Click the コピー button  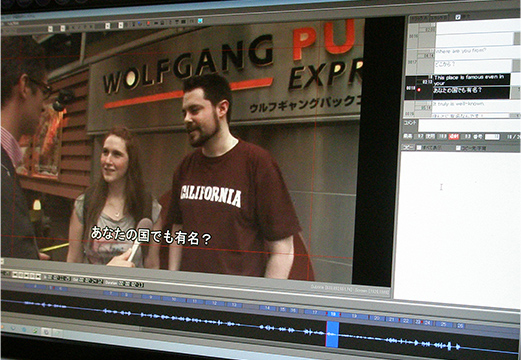(408, 148)
